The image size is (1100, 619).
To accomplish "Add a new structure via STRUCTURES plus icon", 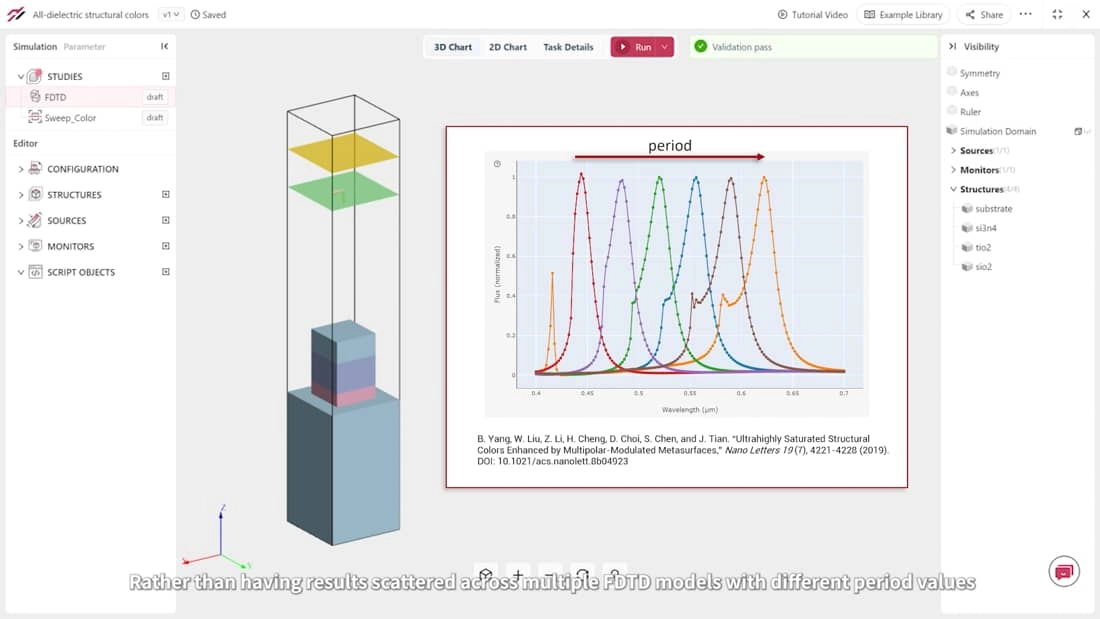I will click(x=166, y=195).
